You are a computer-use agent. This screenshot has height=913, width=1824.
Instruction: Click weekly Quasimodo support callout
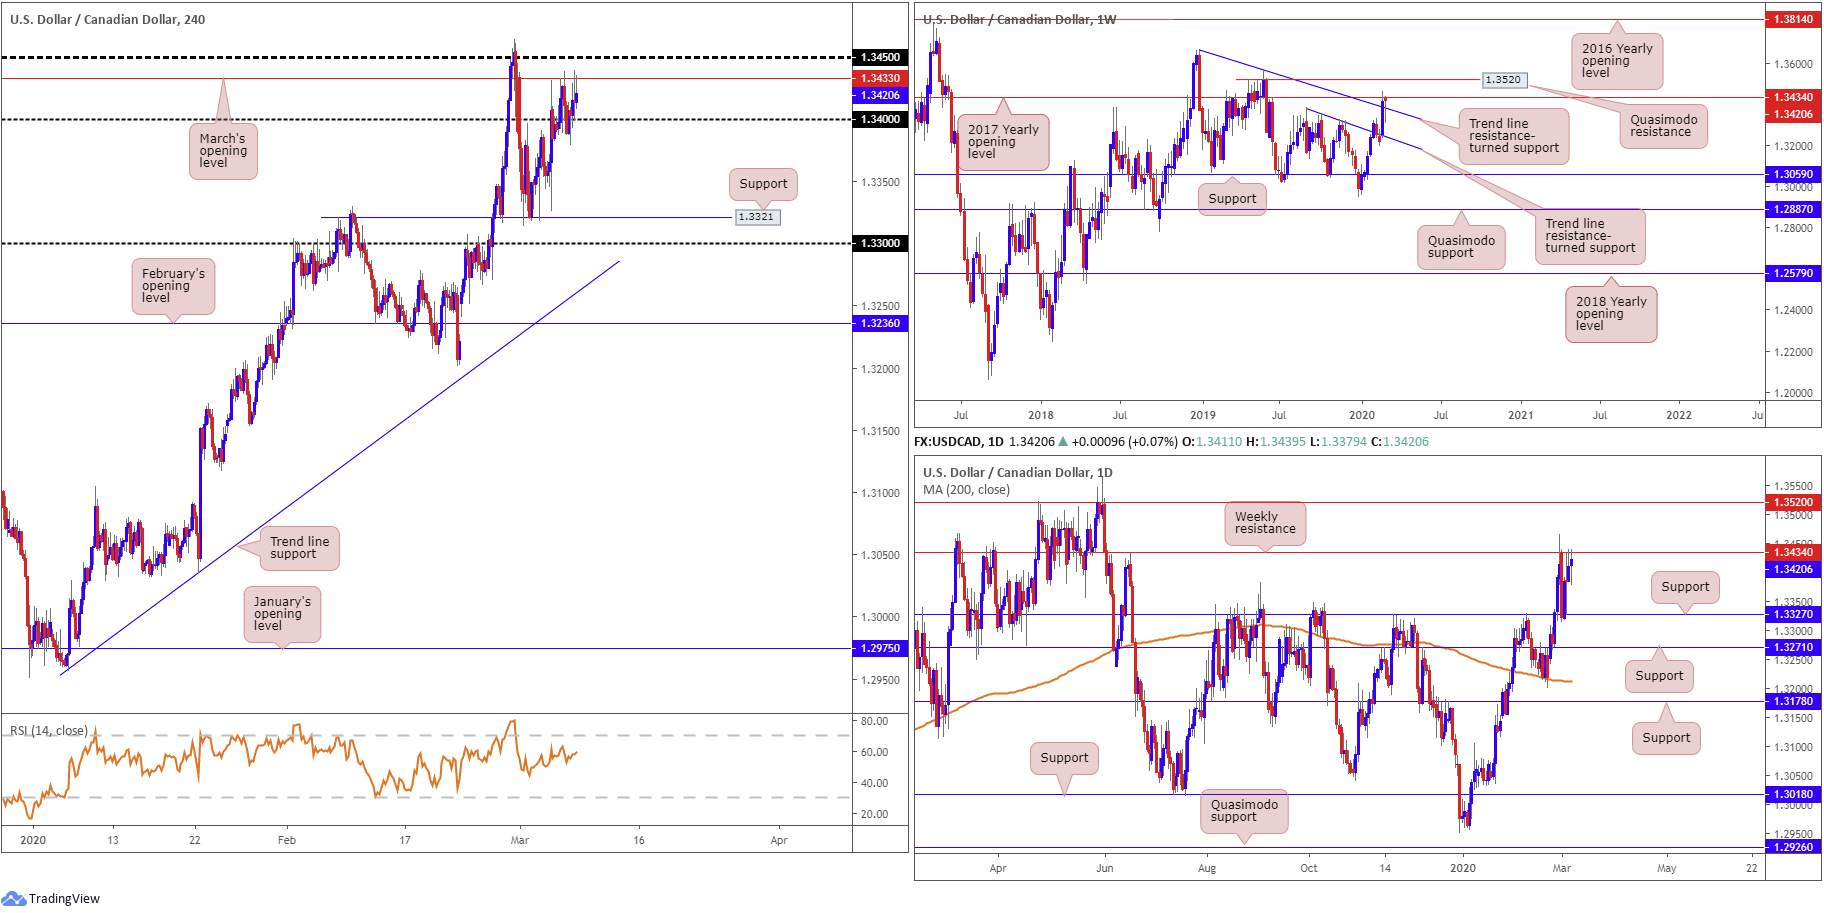click(x=1461, y=247)
